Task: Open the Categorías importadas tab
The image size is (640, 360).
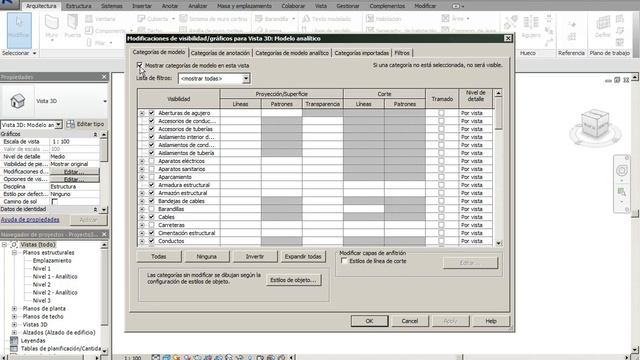Action: tap(361, 53)
